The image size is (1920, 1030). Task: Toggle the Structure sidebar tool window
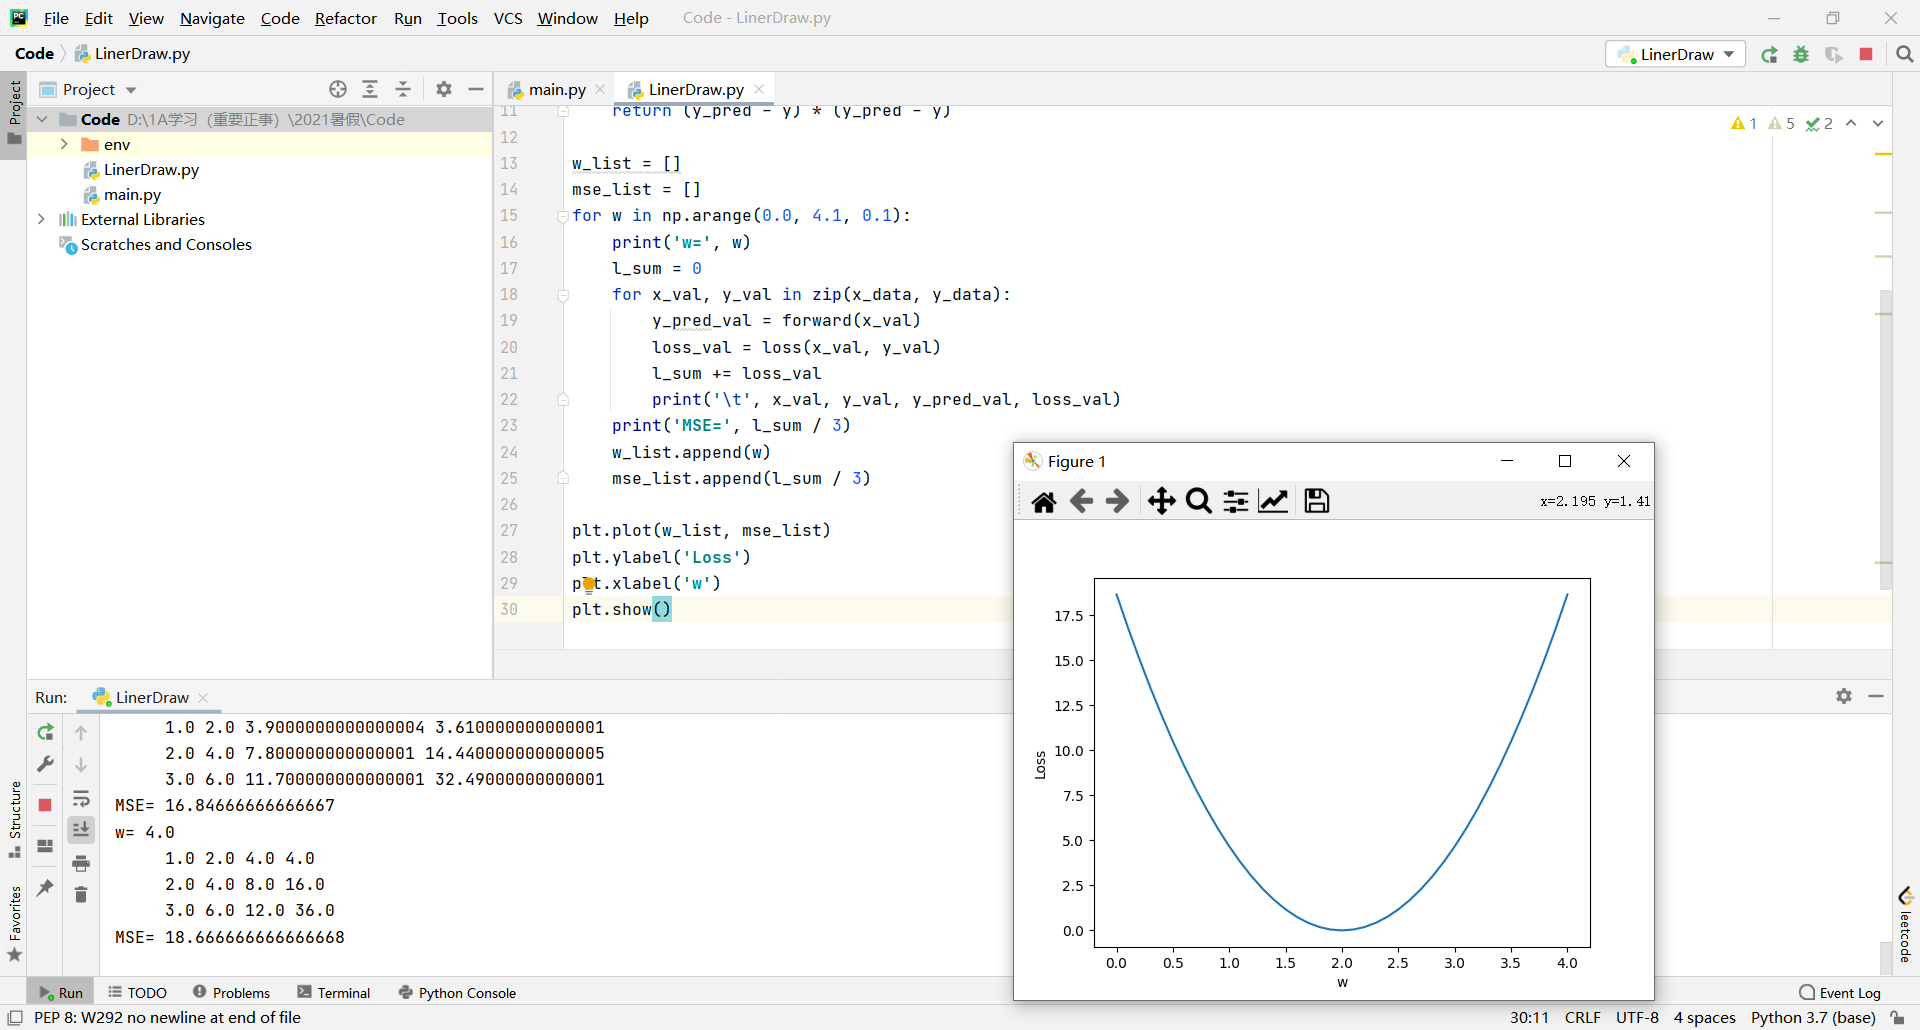click(14, 819)
